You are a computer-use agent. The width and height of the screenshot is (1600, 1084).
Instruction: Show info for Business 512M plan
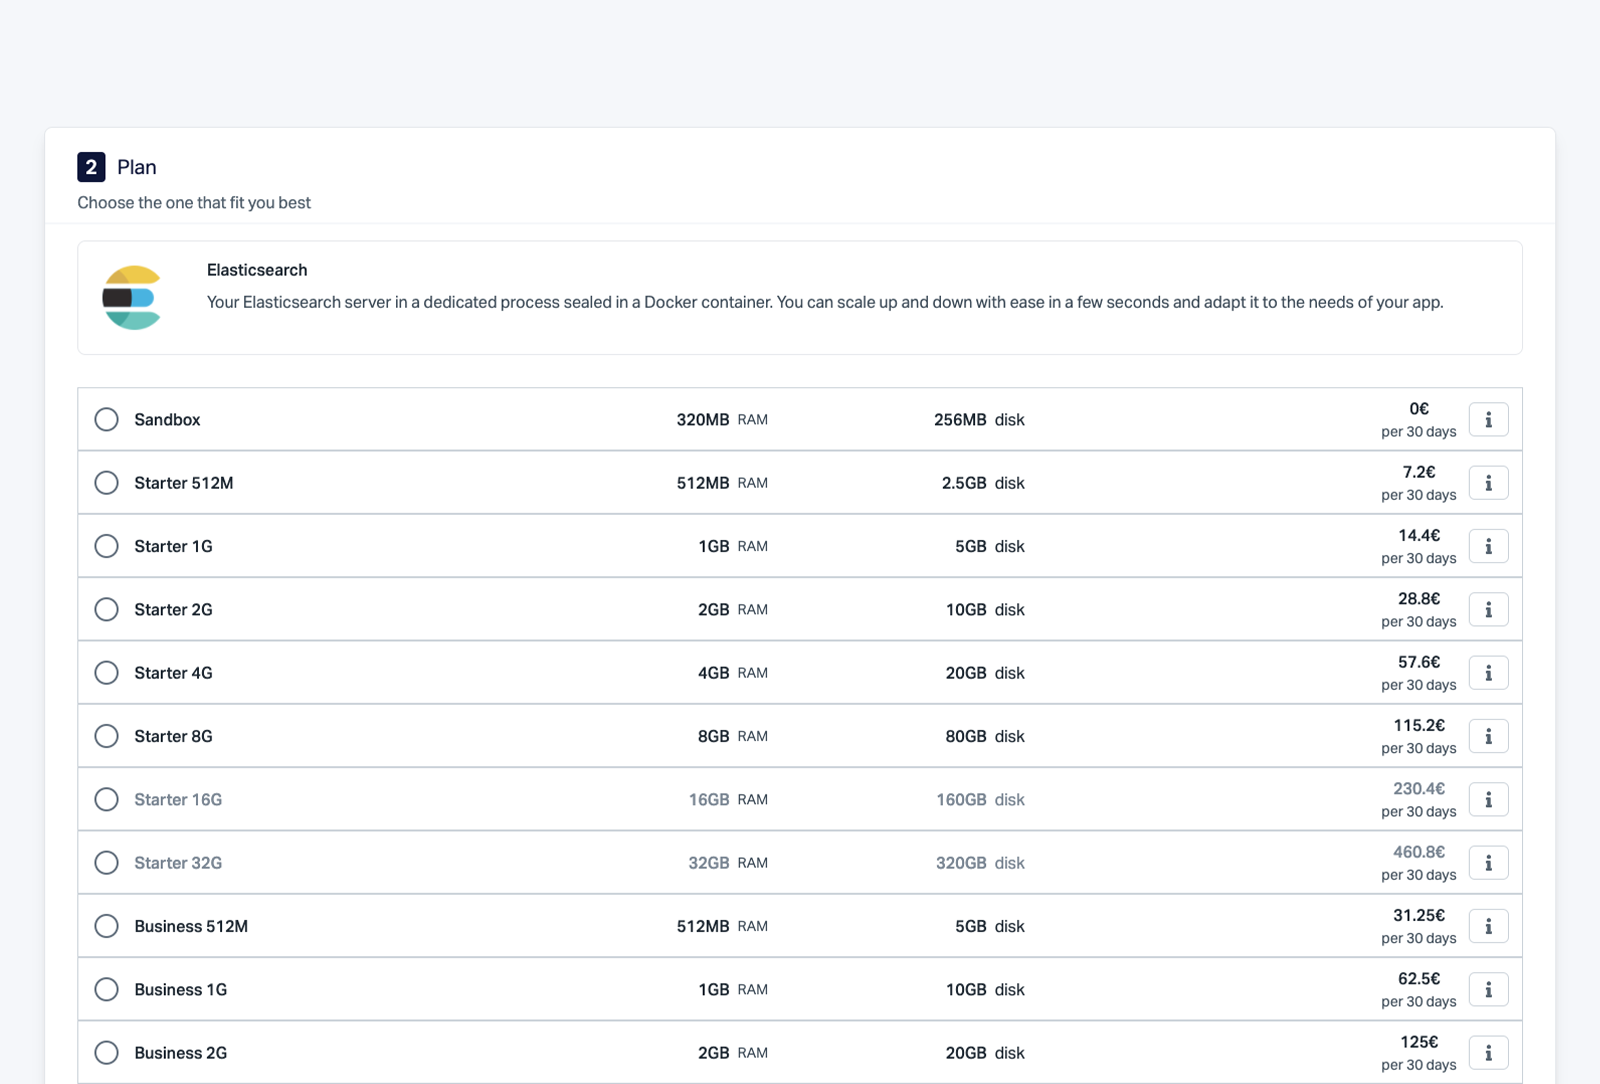click(x=1488, y=926)
